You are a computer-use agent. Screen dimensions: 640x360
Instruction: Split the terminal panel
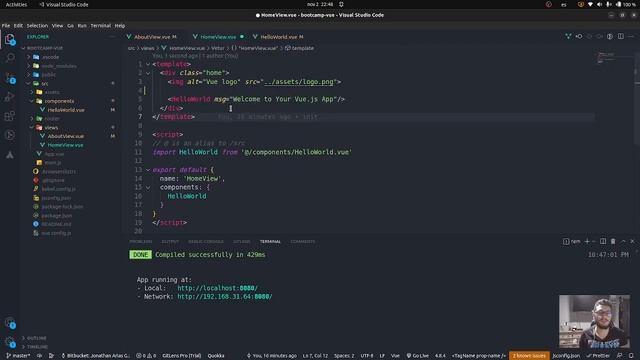coord(603,241)
